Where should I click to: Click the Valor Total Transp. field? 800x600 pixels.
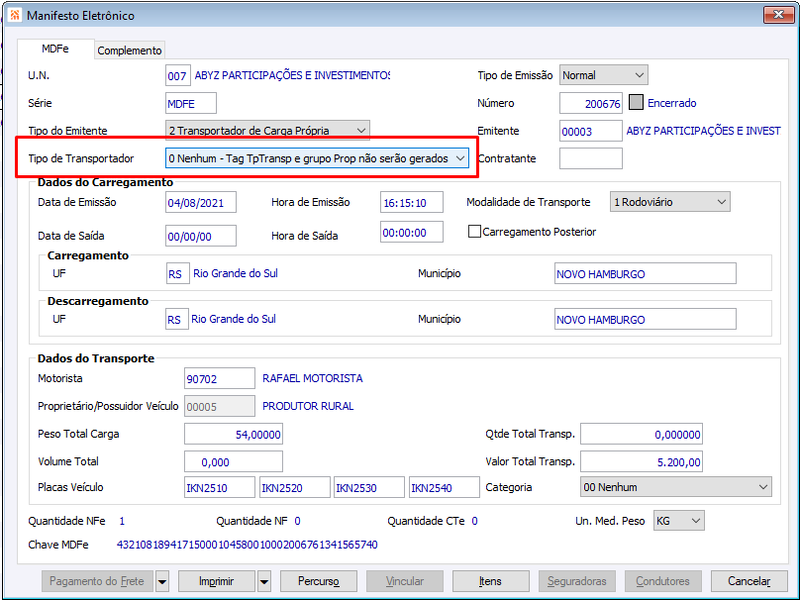641,461
